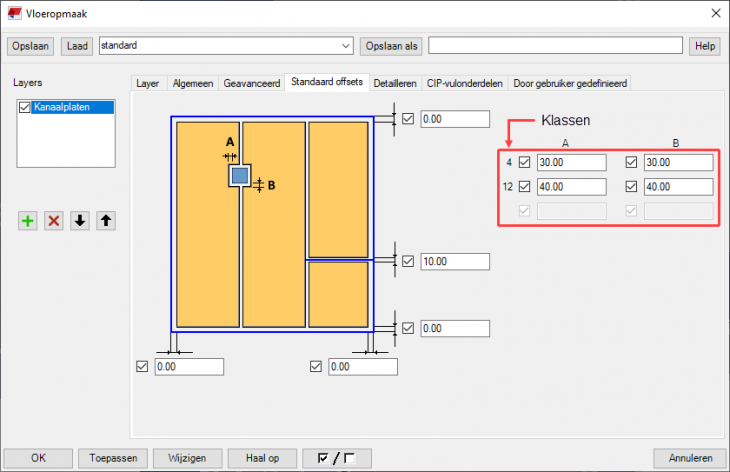Select Kanaalplaten in the Layers list
The height and width of the screenshot is (472, 730).
61,108
